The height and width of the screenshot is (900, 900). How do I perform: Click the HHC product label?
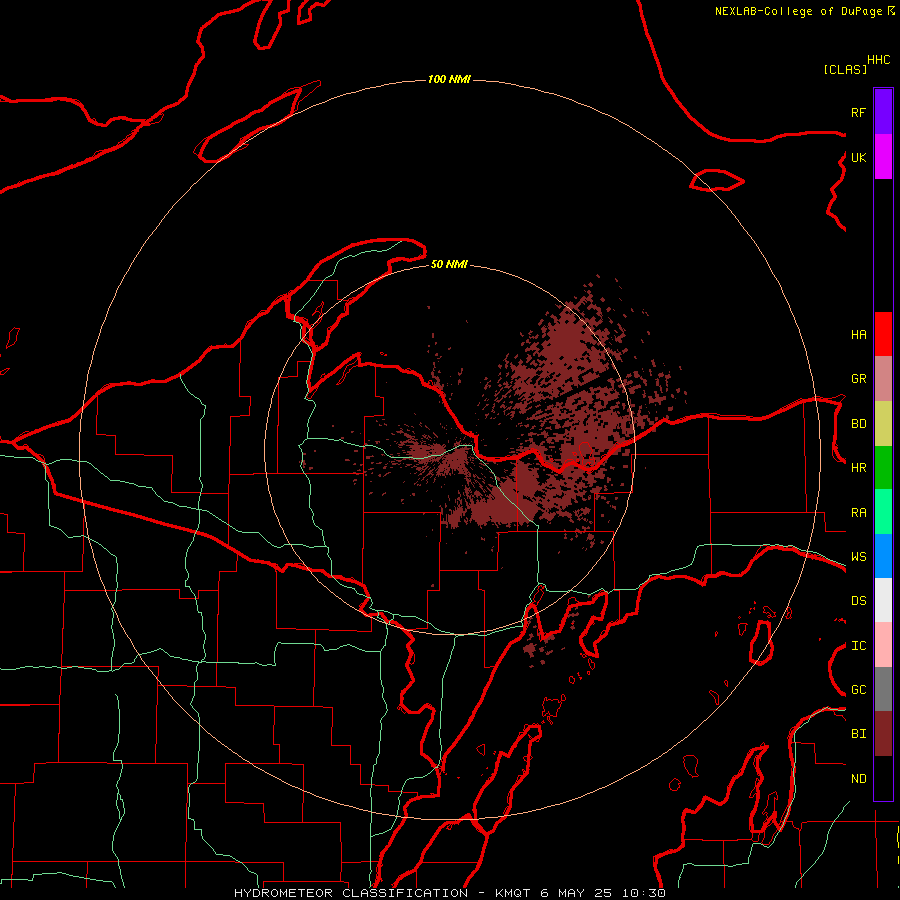point(879,60)
